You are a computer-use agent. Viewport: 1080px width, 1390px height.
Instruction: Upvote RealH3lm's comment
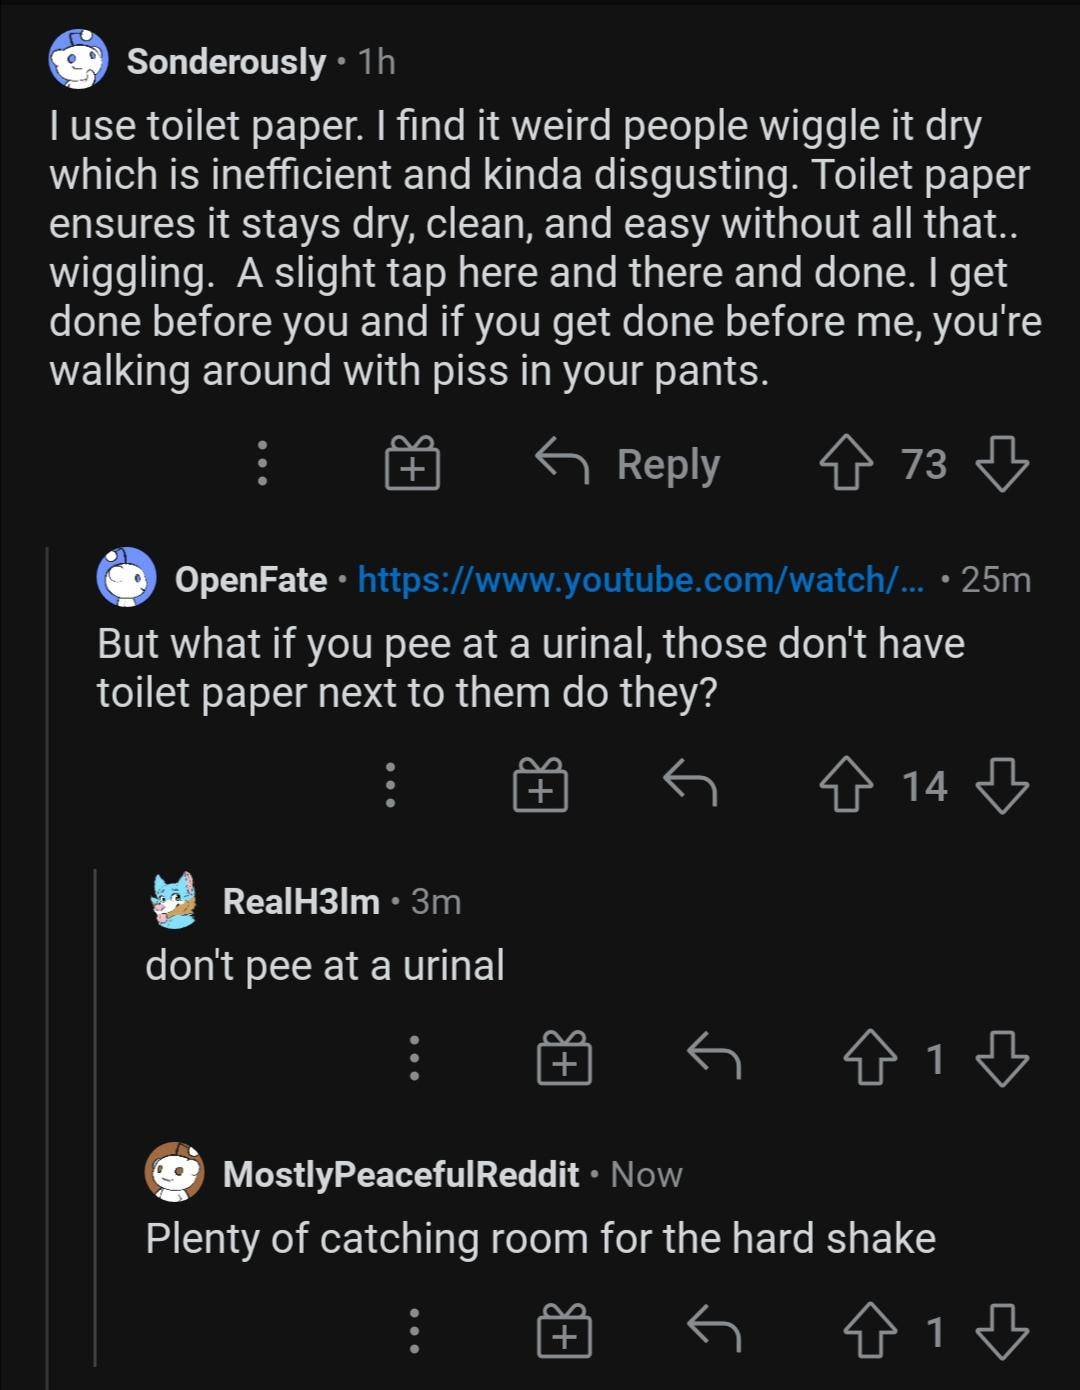tap(867, 1058)
